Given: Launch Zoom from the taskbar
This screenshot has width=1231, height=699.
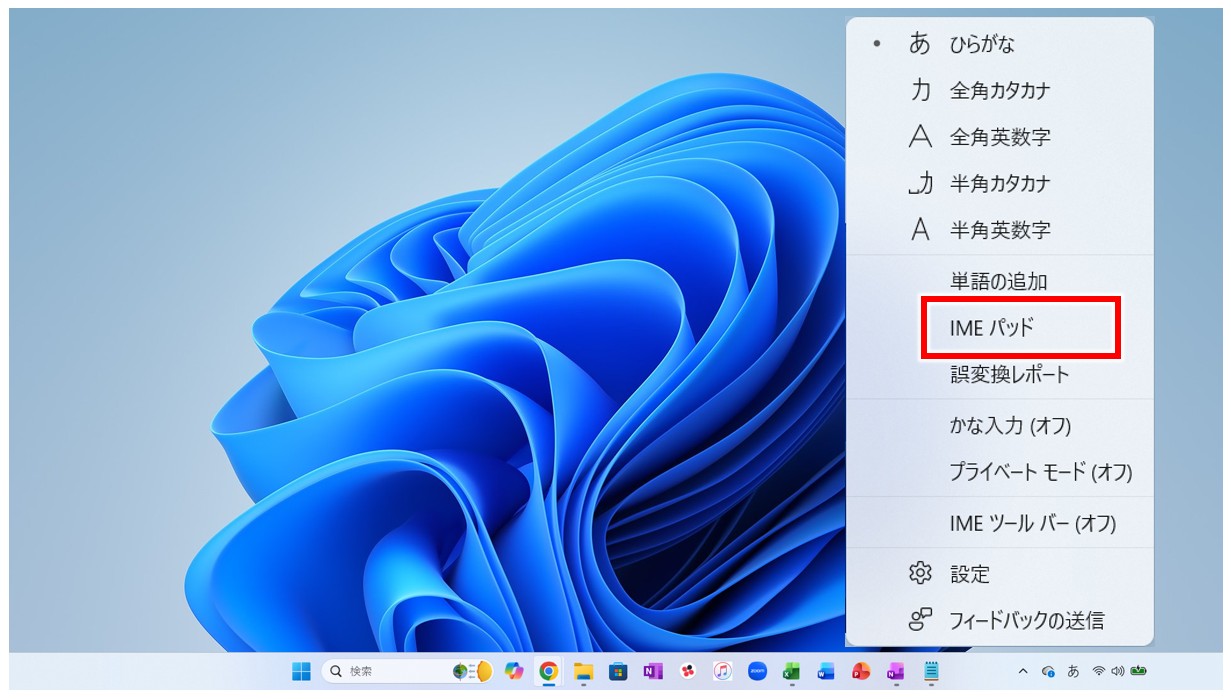Looking at the screenshot, I should click(x=757, y=671).
